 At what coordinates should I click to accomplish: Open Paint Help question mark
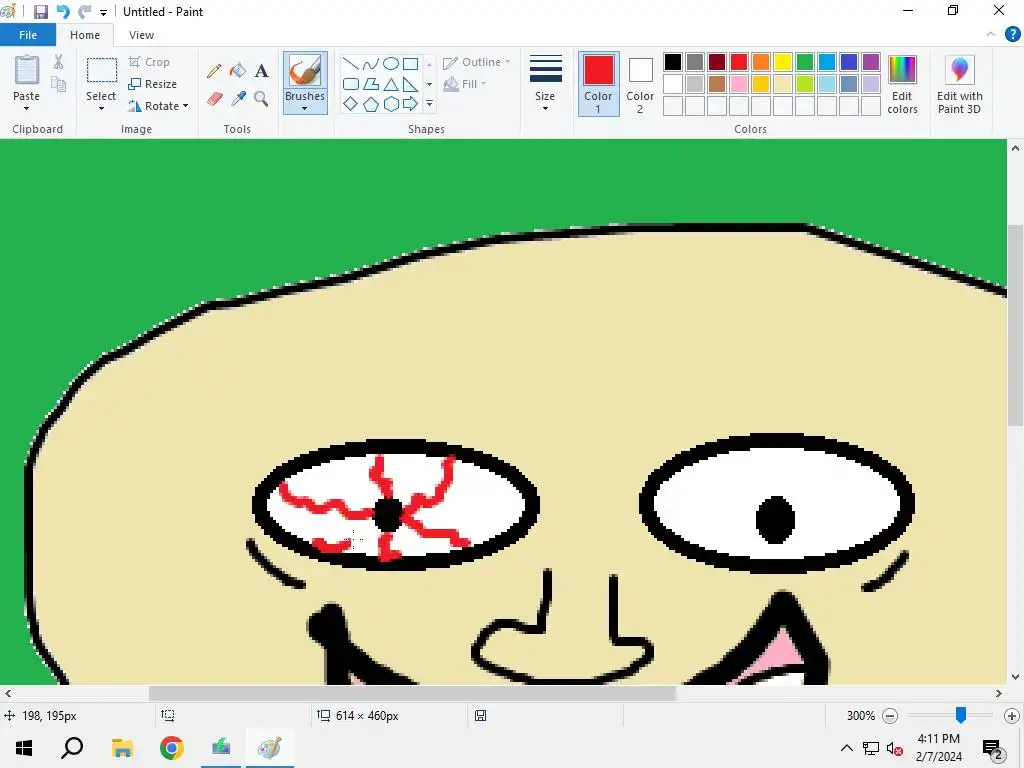click(x=1012, y=35)
